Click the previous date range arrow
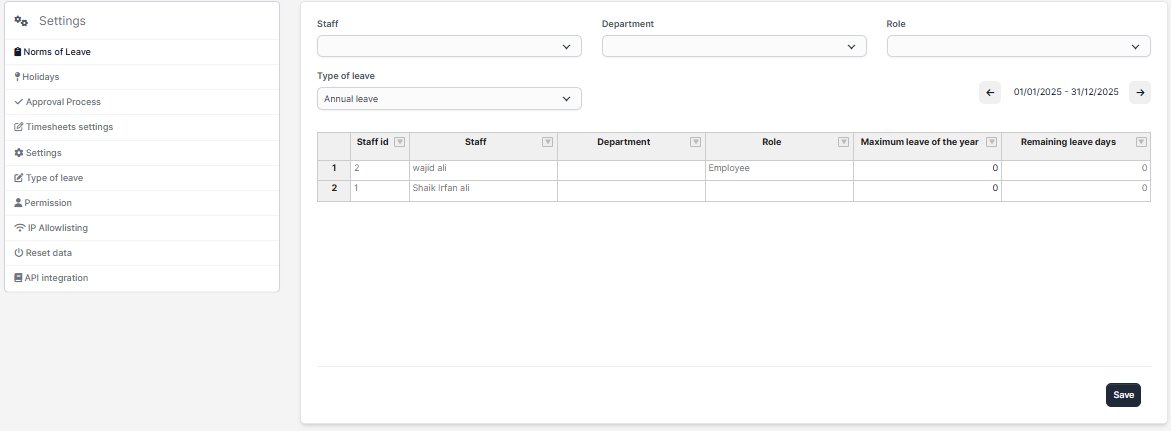This screenshot has height=431, width=1171. pos(990,92)
